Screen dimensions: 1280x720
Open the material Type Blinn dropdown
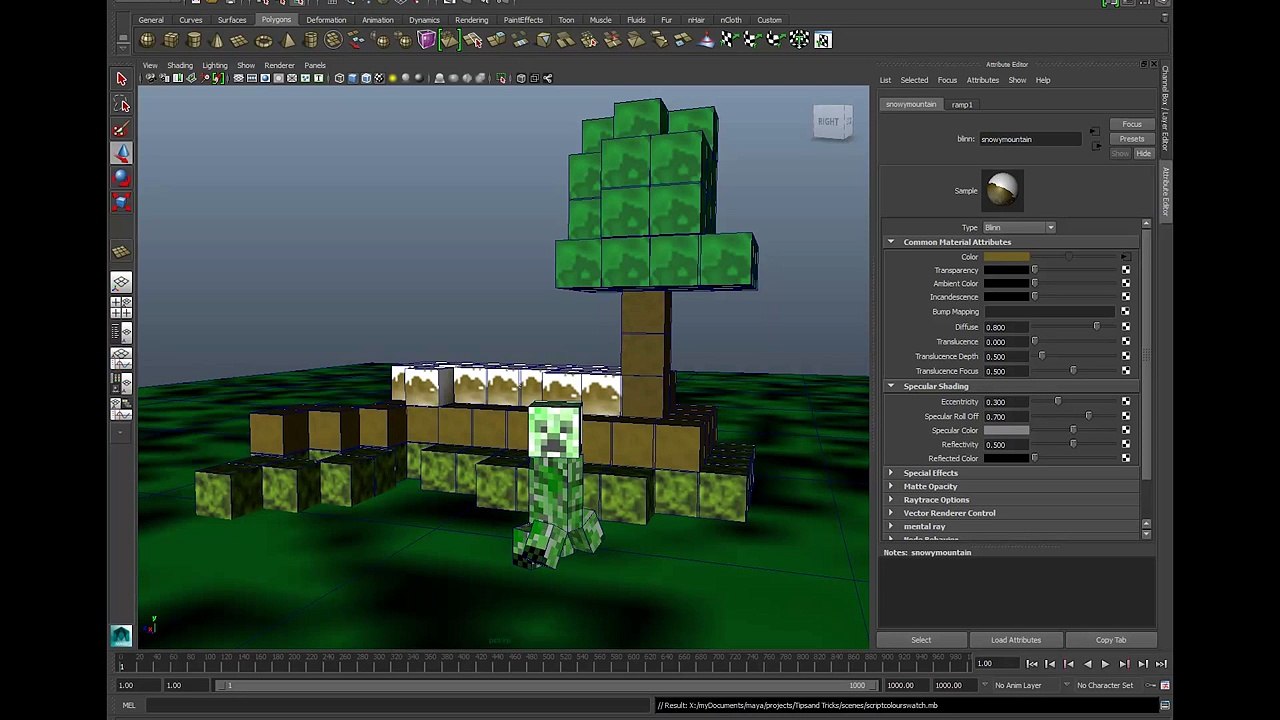click(x=1019, y=228)
